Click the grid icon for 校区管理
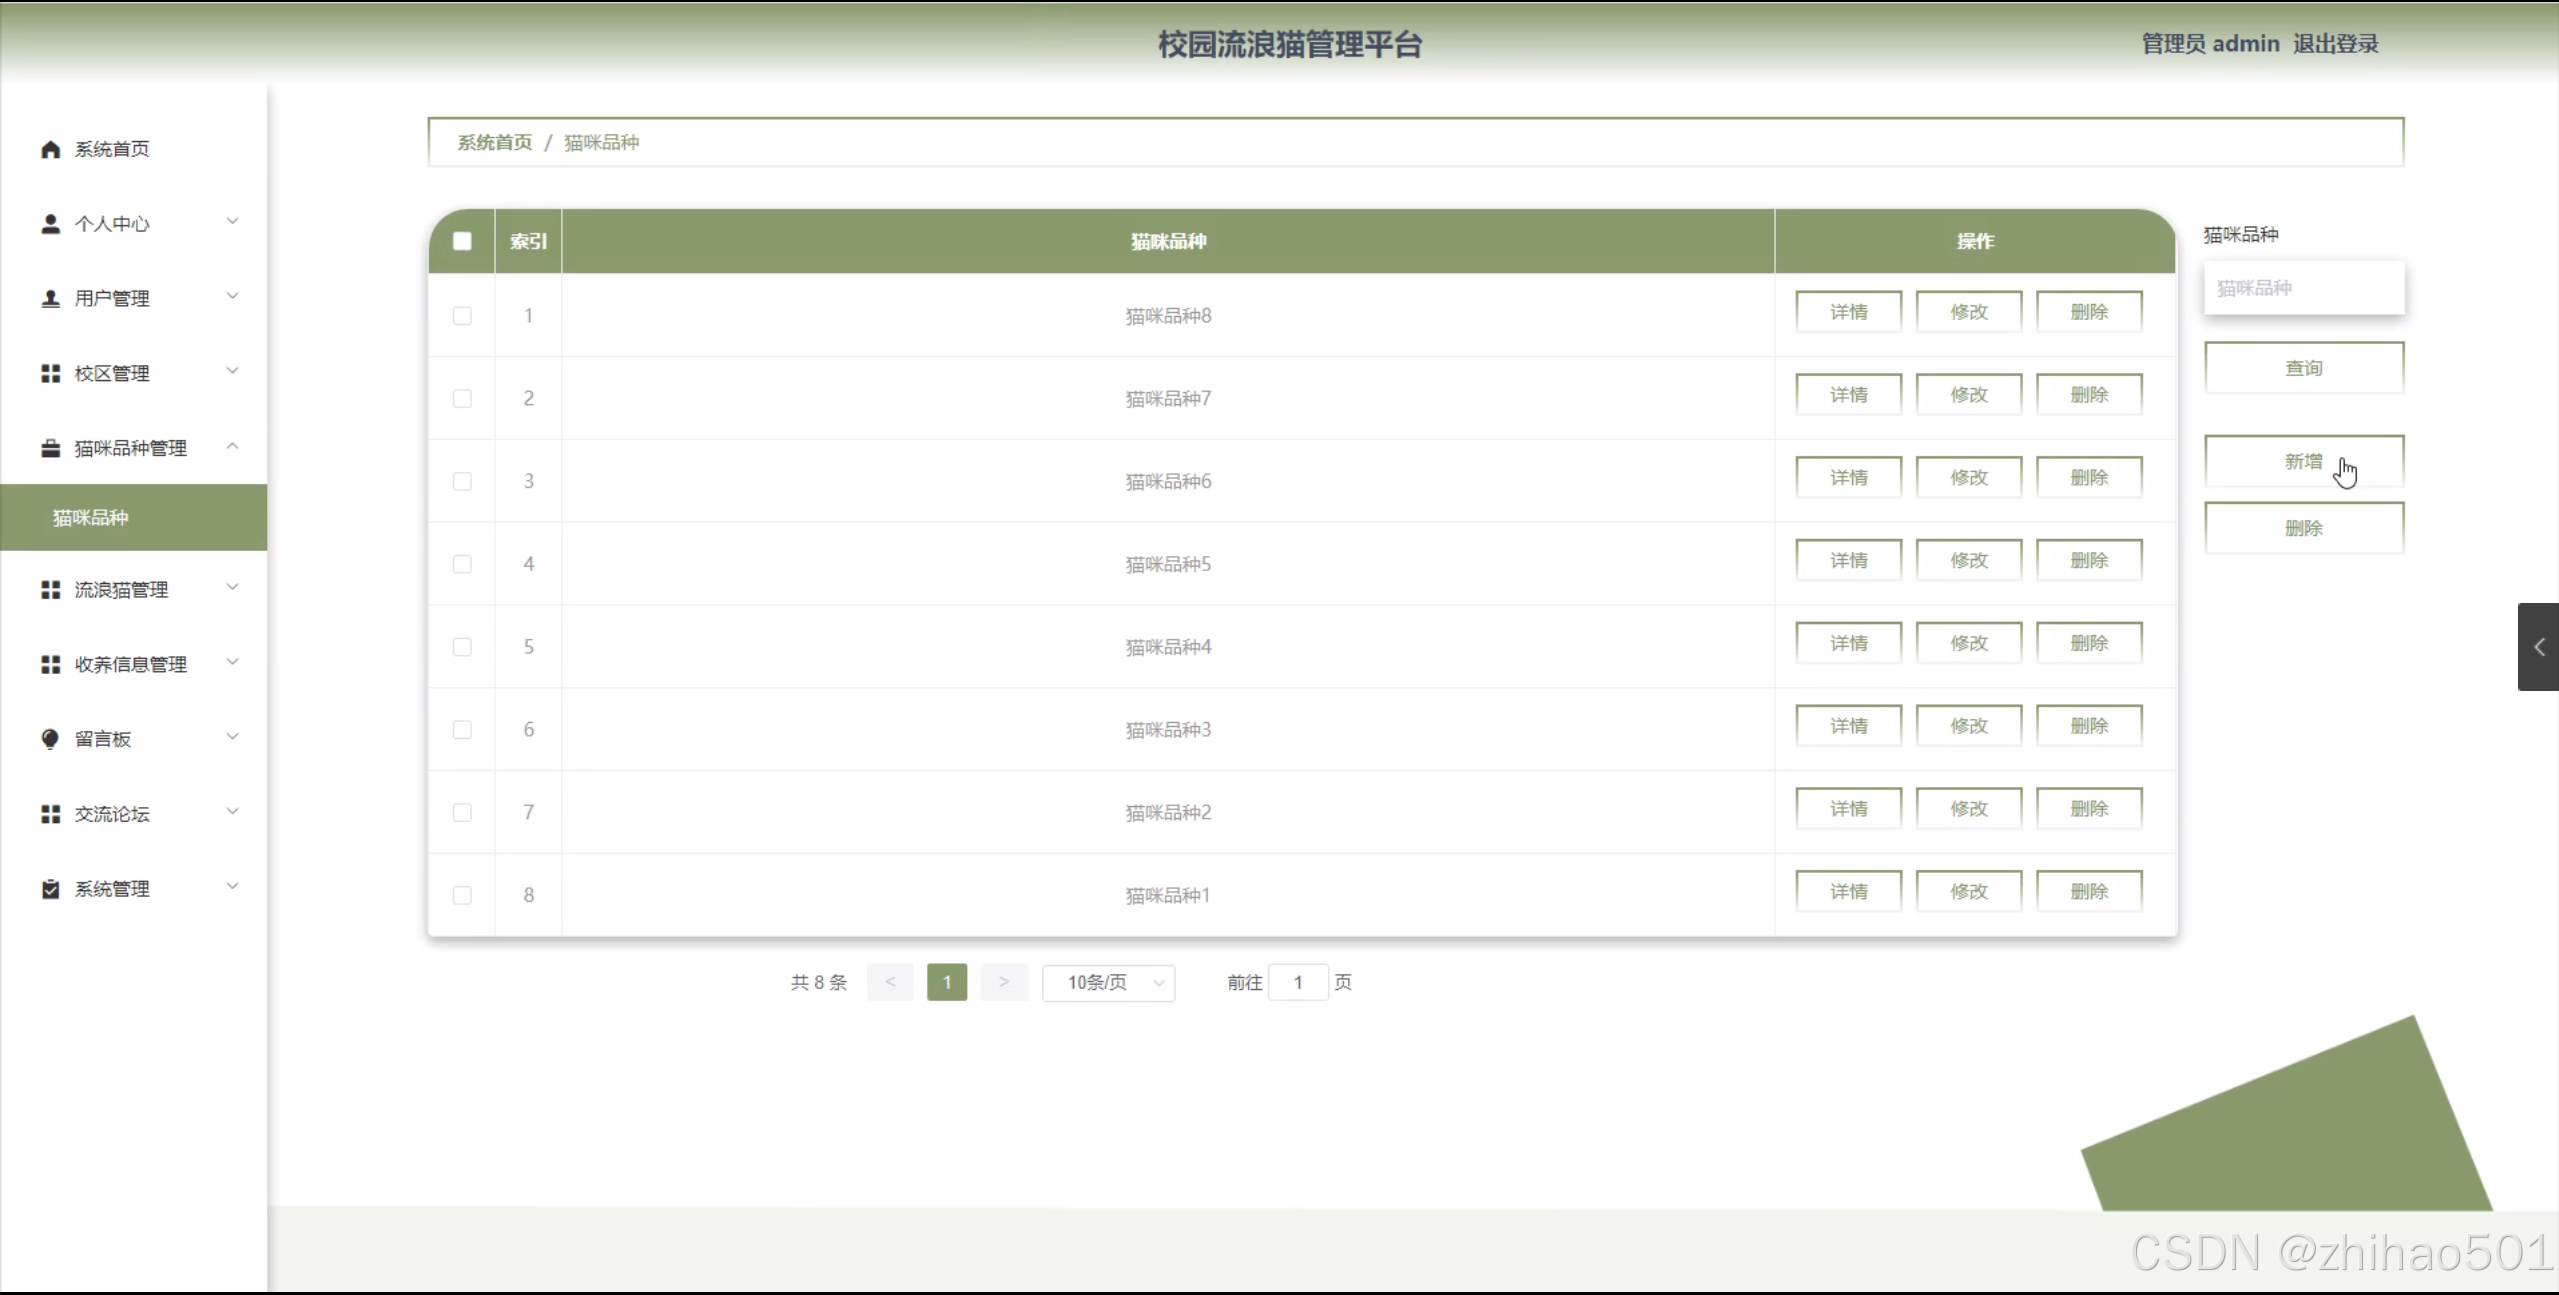This screenshot has height=1295, width=2559. pyautogui.click(x=50, y=373)
